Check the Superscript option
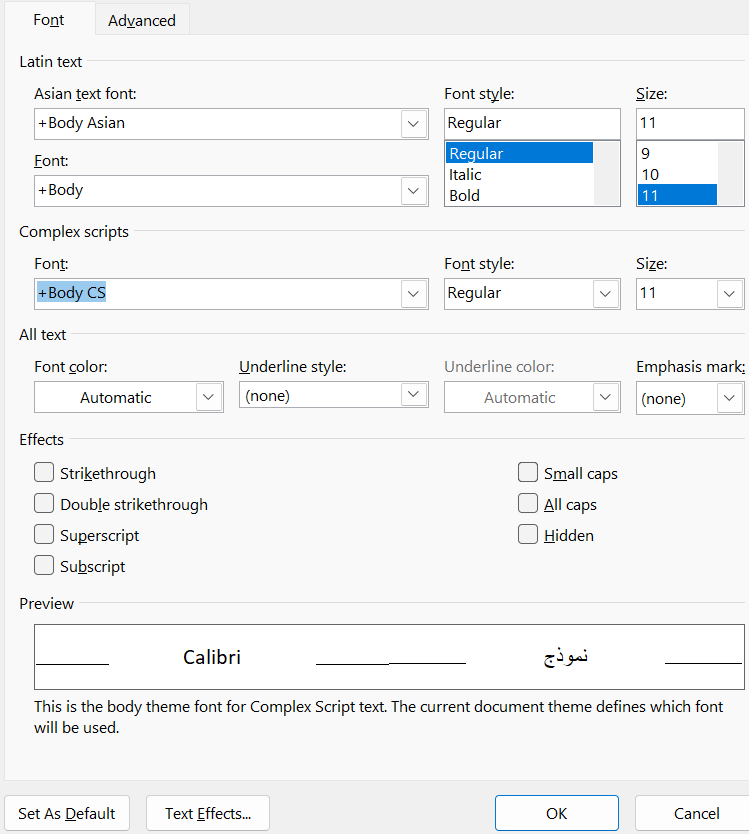The width and height of the screenshot is (749, 834). pyautogui.click(x=44, y=534)
